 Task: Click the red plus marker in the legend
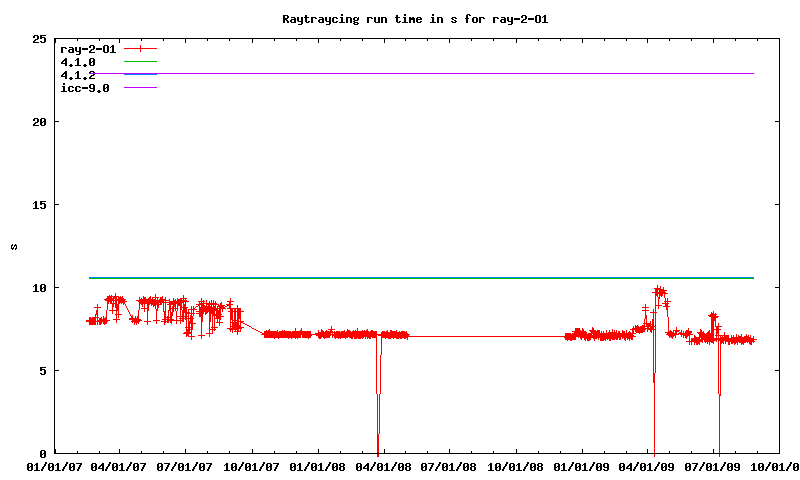tap(141, 48)
